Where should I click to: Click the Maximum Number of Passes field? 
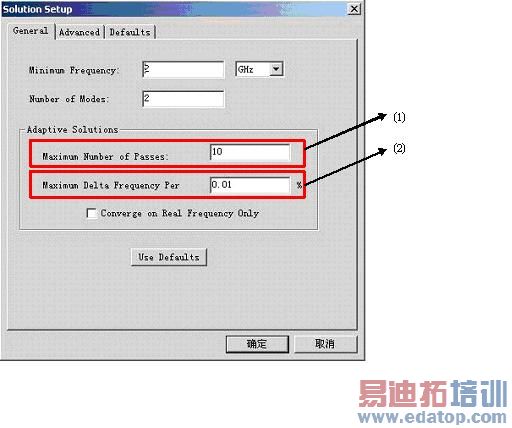click(250, 152)
